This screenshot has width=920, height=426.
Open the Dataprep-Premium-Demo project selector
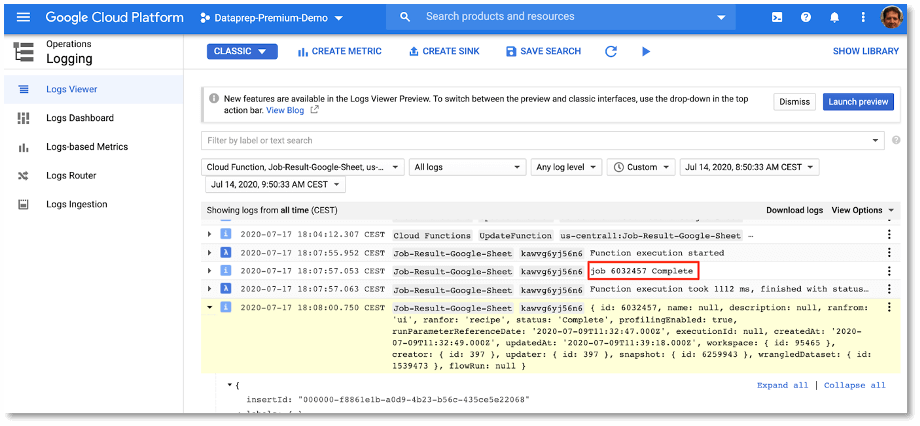(272, 18)
